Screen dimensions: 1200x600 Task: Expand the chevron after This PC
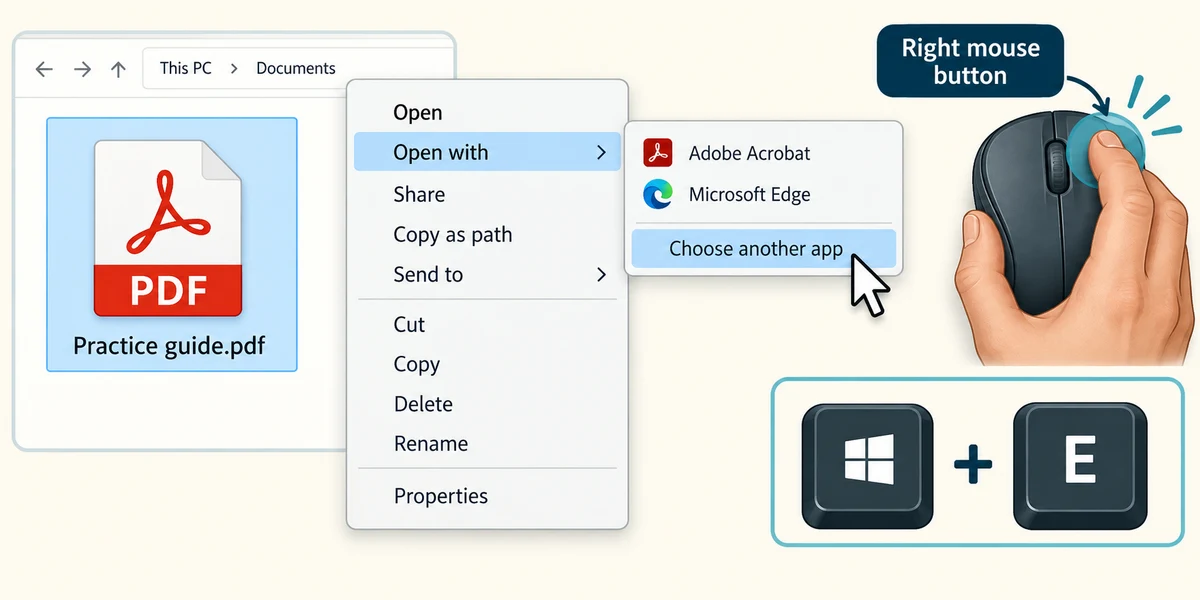[x=234, y=69]
